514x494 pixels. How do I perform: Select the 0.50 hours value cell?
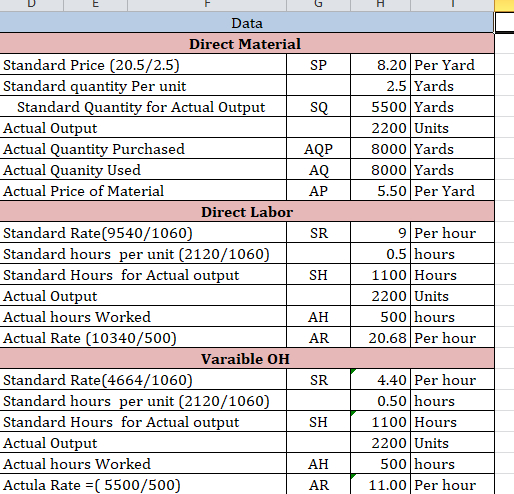pyautogui.click(x=381, y=401)
